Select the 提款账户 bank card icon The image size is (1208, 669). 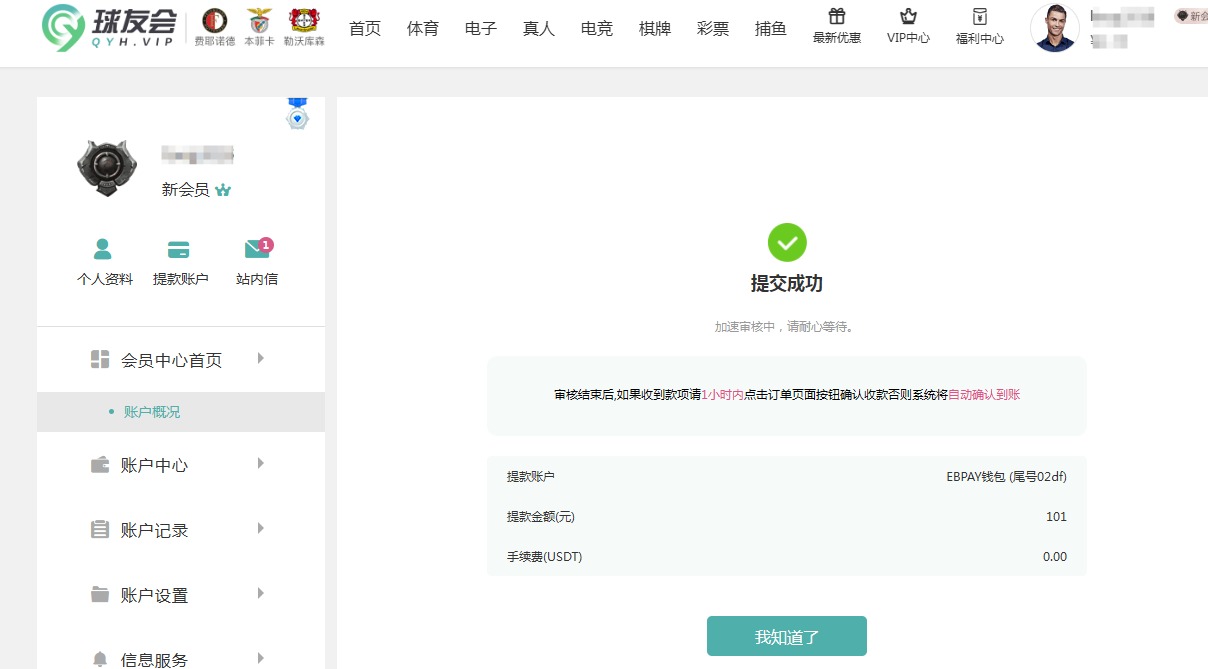tap(181, 248)
